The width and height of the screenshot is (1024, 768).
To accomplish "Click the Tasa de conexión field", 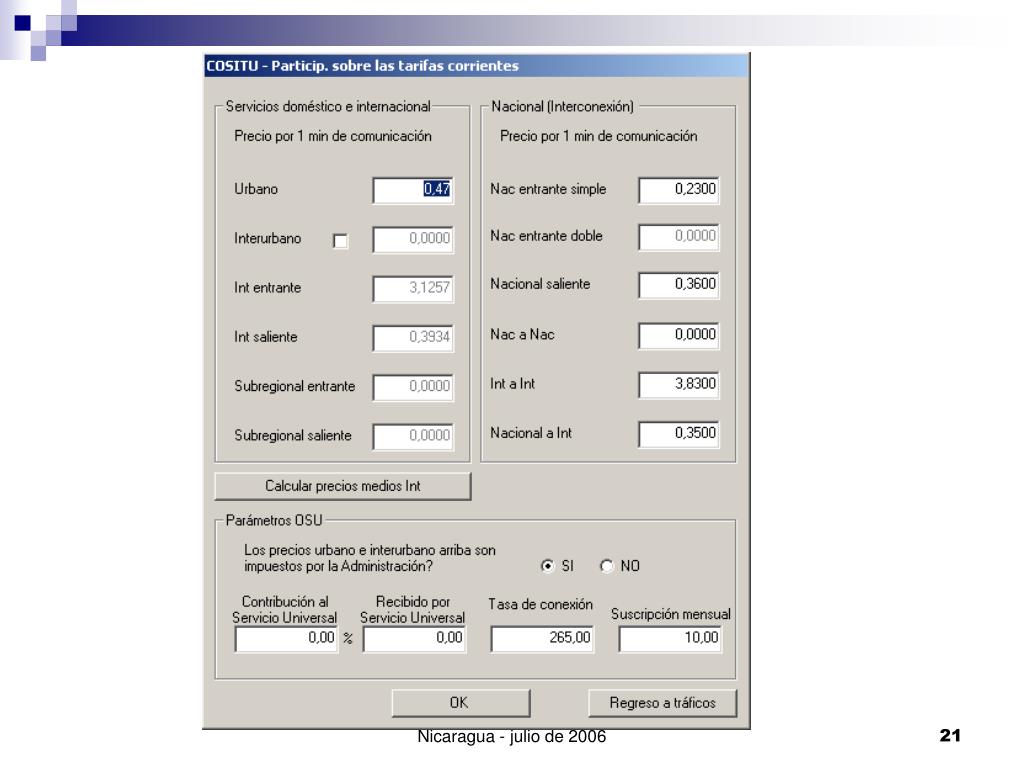I will pyautogui.click(x=542, y=639).
